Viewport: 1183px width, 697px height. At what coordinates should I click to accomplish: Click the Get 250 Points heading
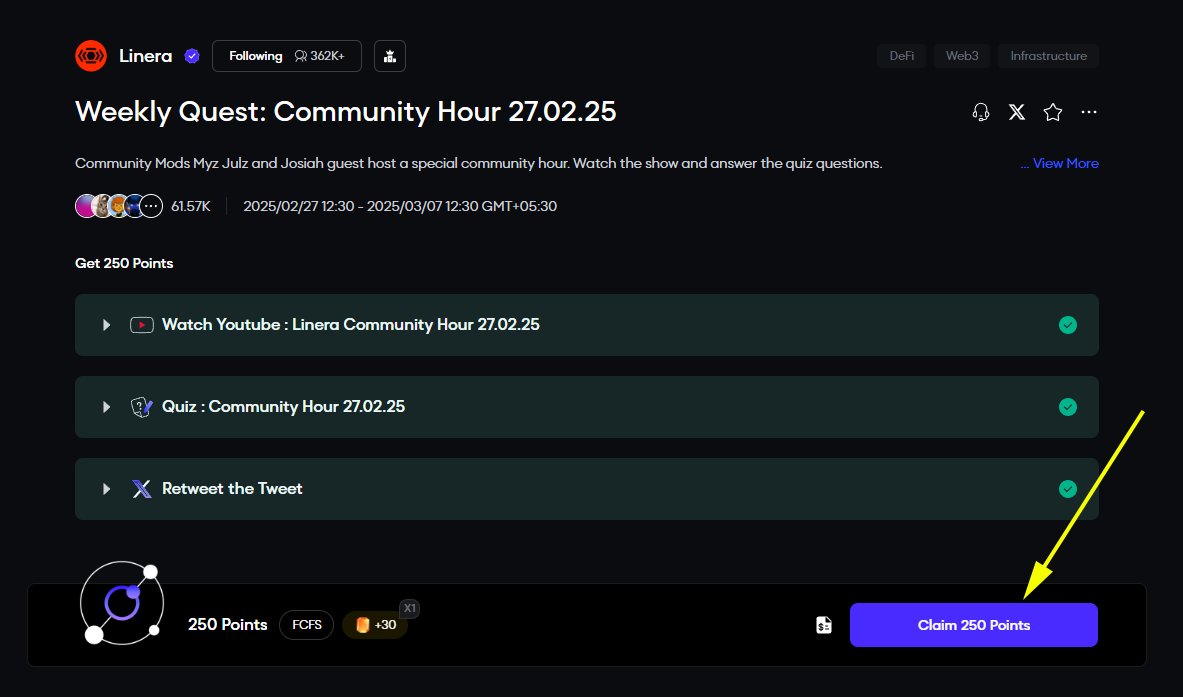pyautogui.click(x=124, y=263)
